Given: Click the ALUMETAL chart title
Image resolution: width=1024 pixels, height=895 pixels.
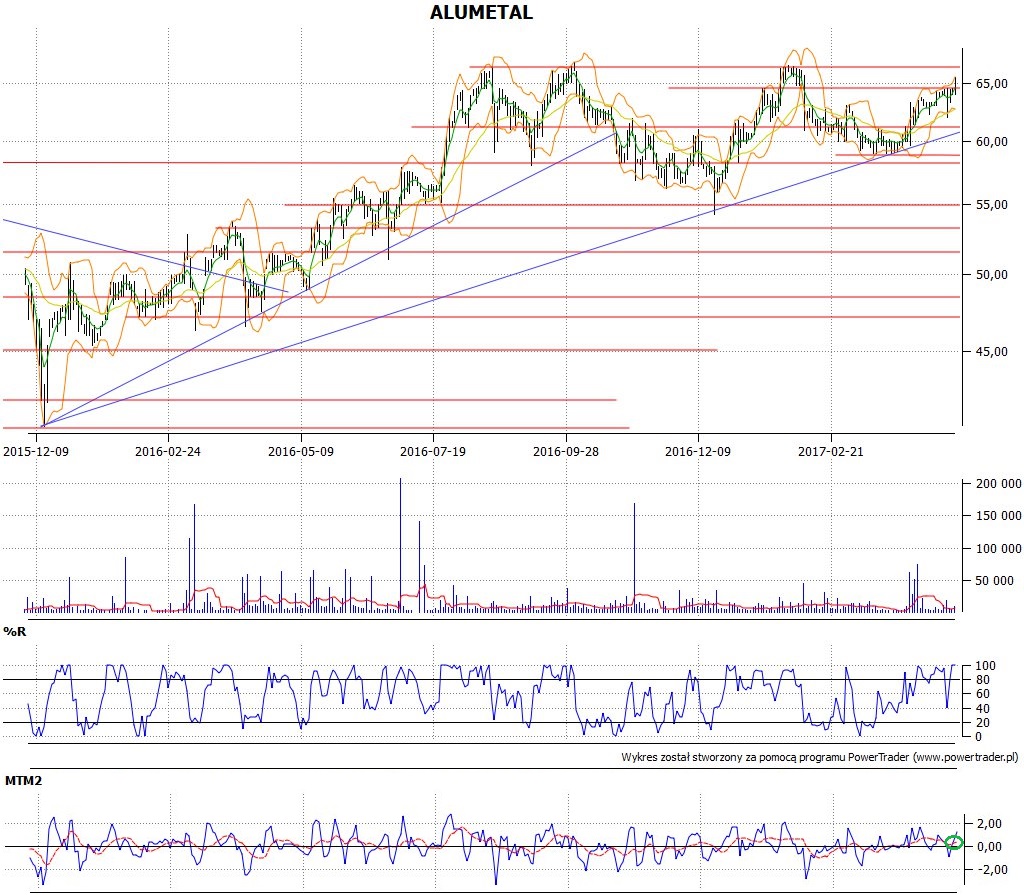Looking at the screenshot, I should click(x=481, y=12).
